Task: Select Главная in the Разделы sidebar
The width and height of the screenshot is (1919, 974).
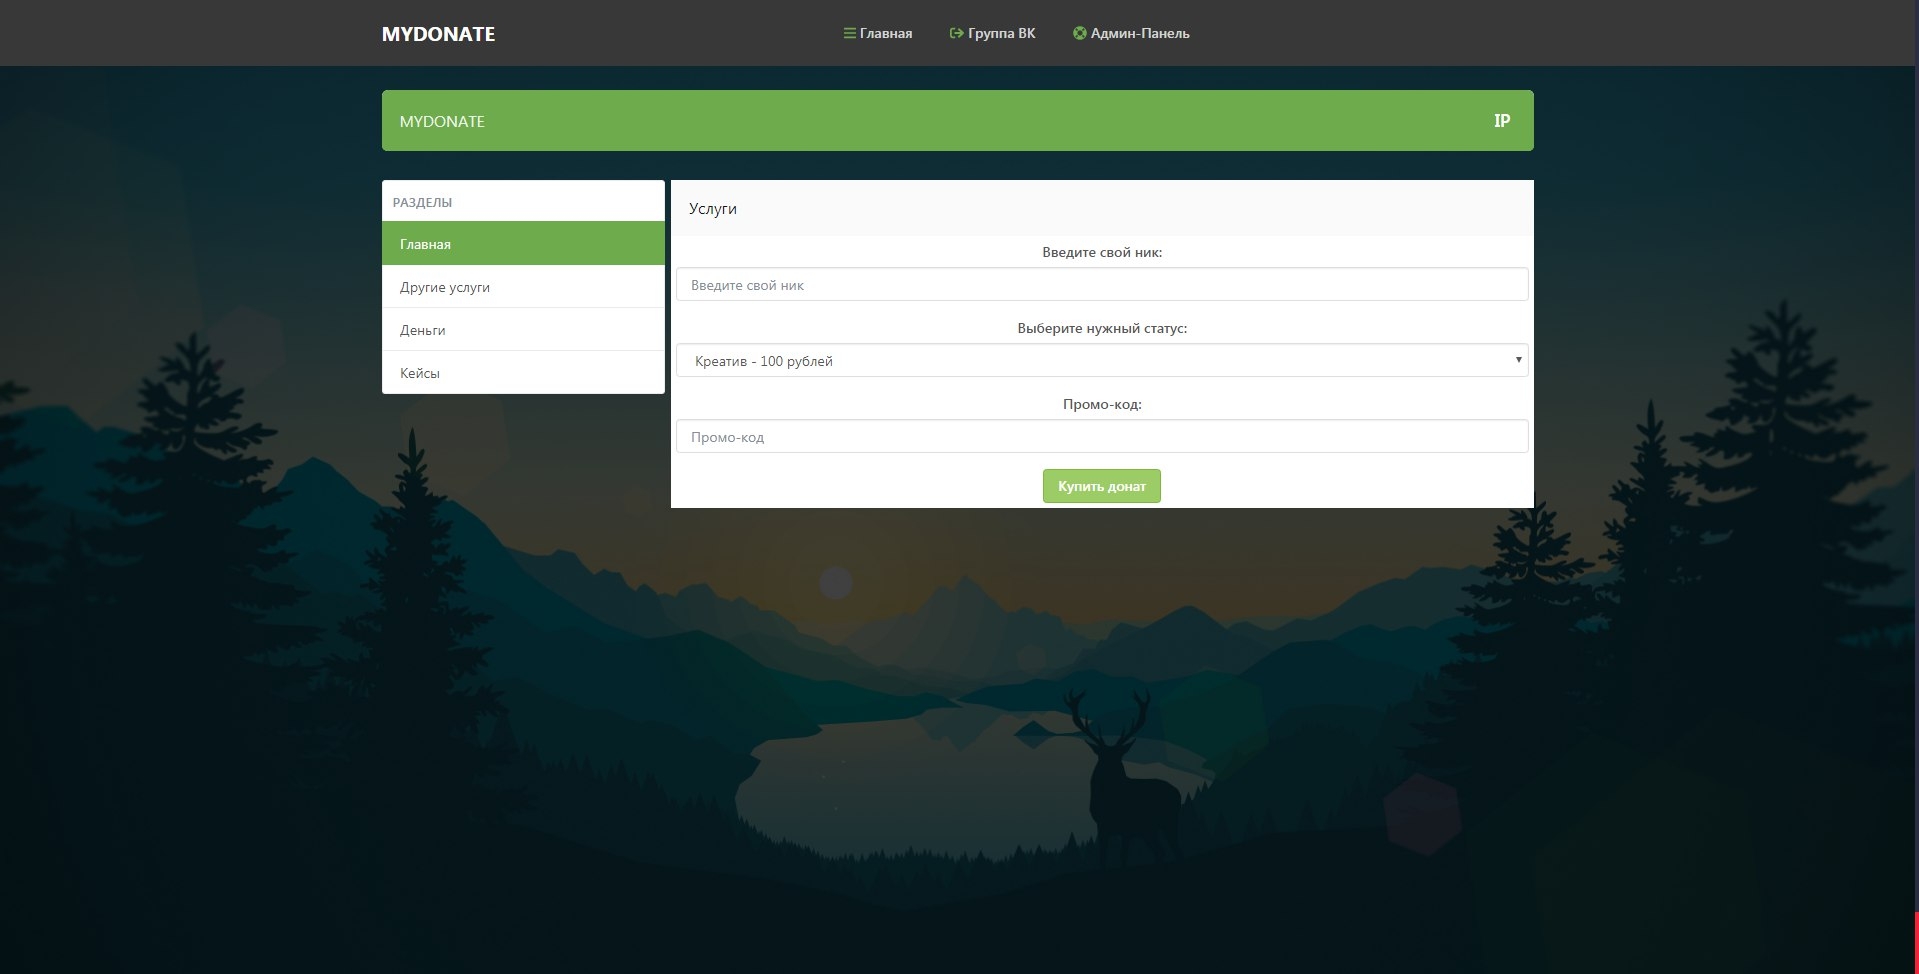Action: coord(523,244)
